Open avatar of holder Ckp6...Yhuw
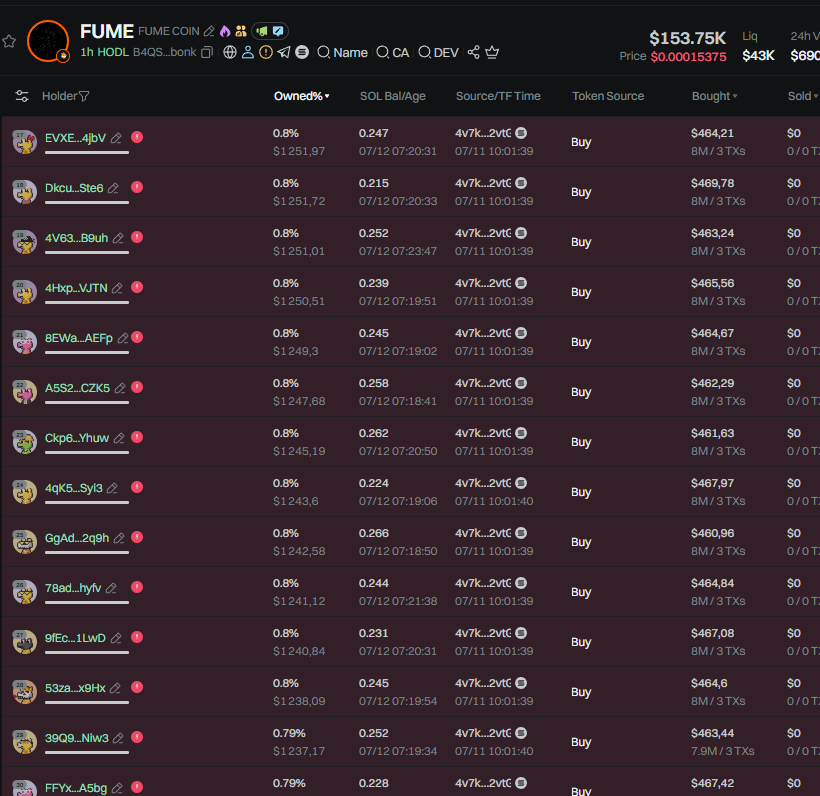This screenshot has width=820, height=796. coord(25,442)
